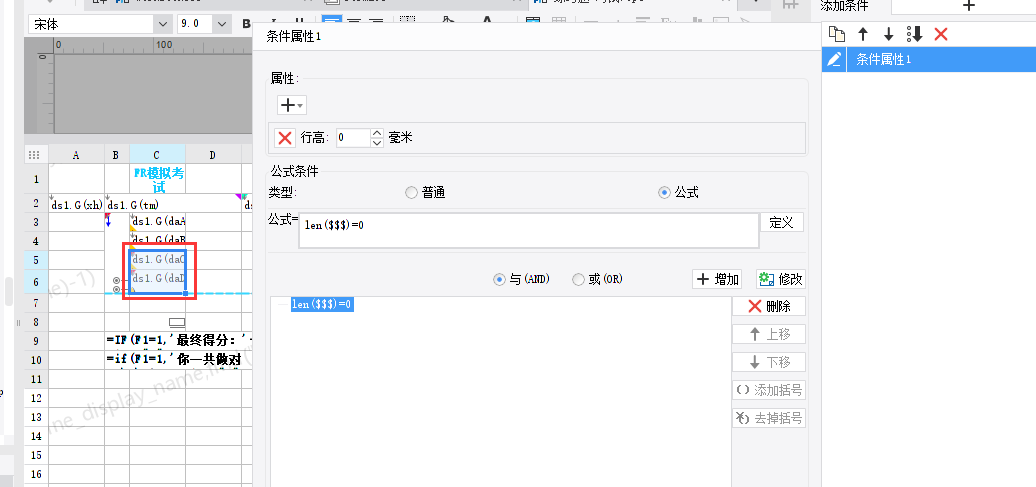The width and height of the screenshot is (1036, 487).
Task: Move the condition up with the up arrow icon
Action: point(863,34)
